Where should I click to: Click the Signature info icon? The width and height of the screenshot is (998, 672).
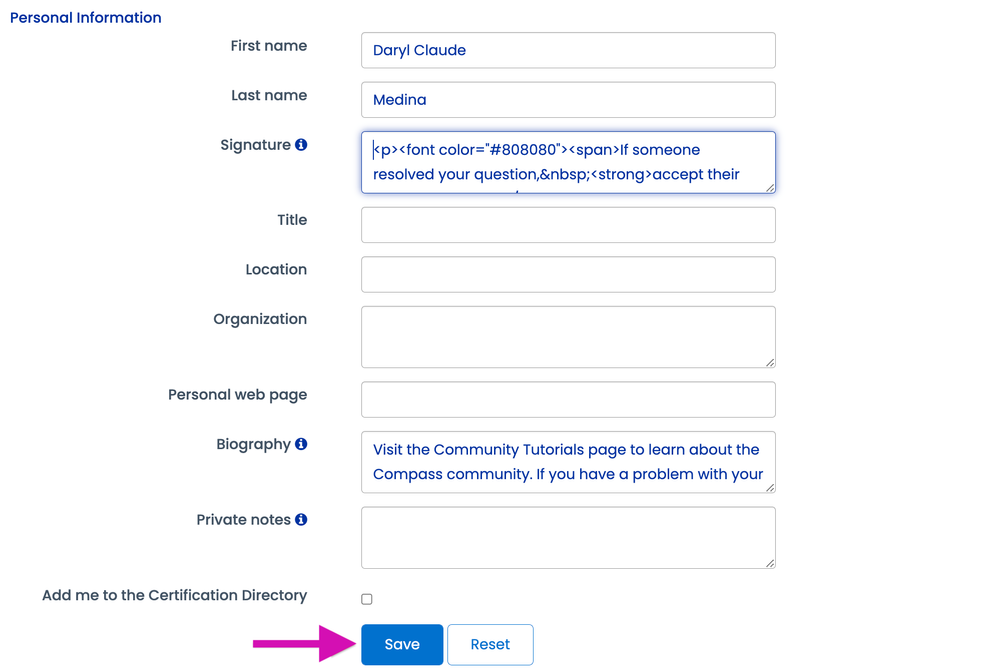[x=301, y=145]
